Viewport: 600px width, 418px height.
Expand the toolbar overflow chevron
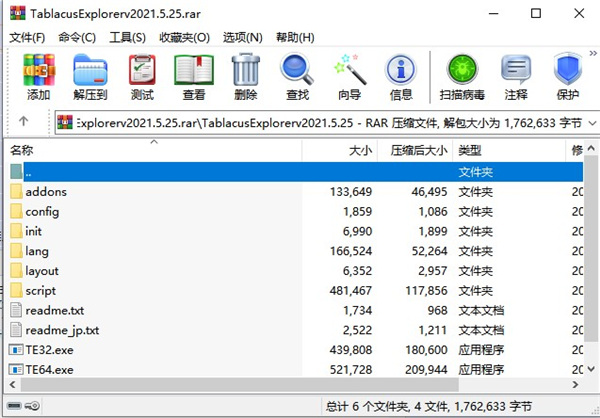pos(593,53)
